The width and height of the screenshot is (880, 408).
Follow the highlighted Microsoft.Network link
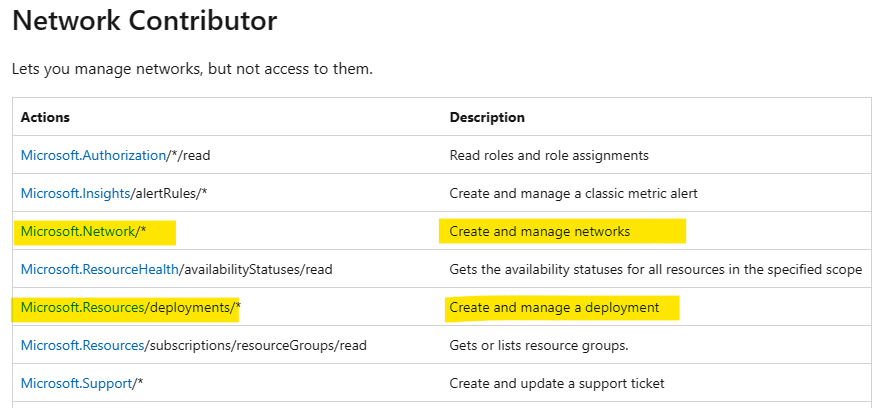[x=78, y=231]
